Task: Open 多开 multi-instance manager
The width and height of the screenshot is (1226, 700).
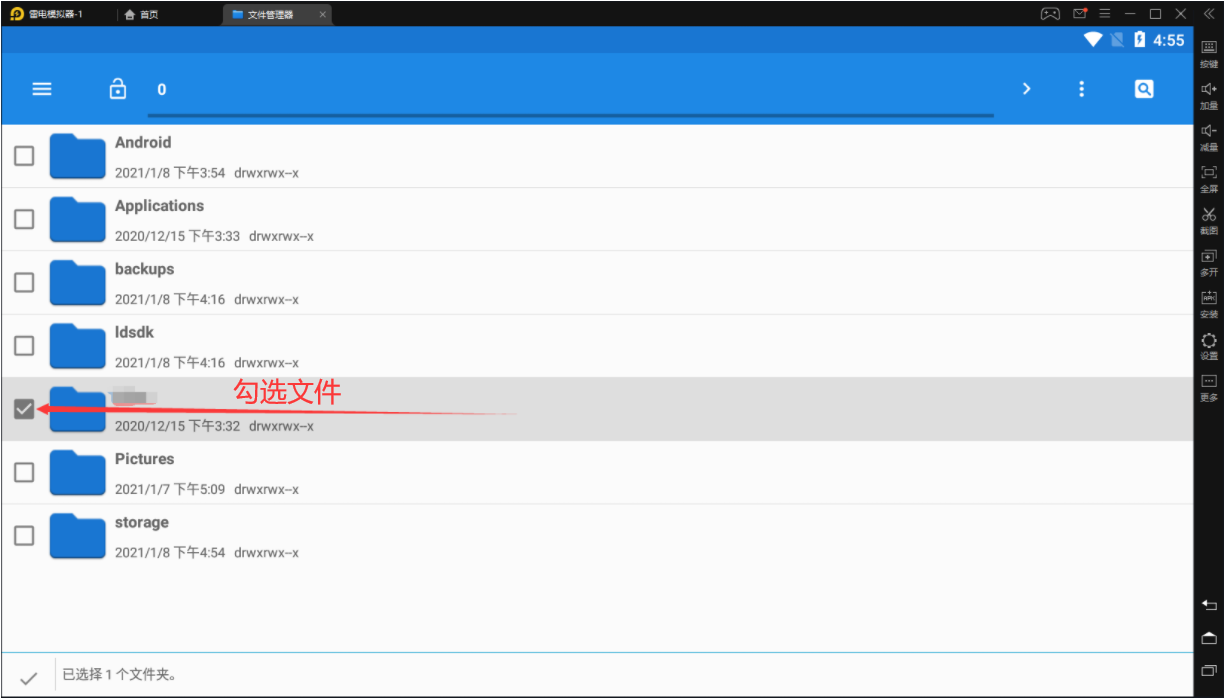Action: (x=1209, y=260)
